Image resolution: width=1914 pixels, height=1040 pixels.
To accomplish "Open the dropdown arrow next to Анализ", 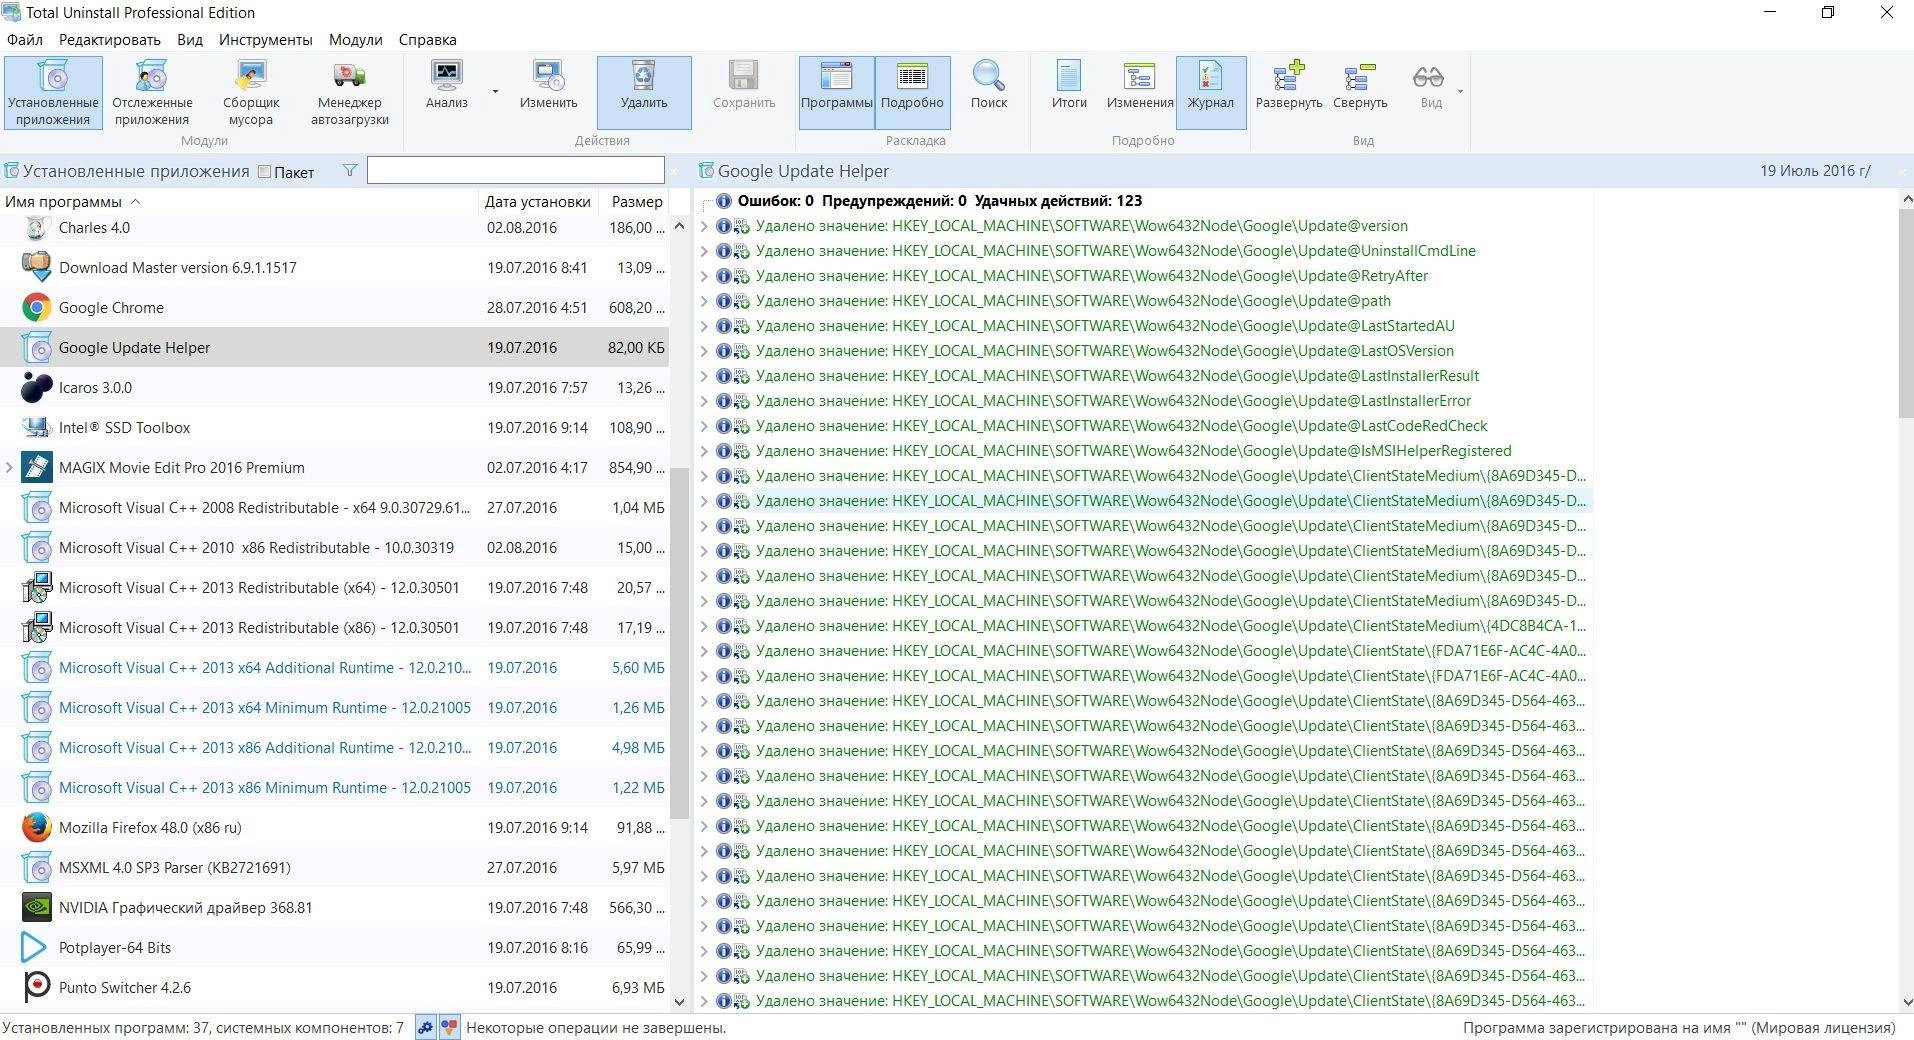I will click(x=495, y=92).
